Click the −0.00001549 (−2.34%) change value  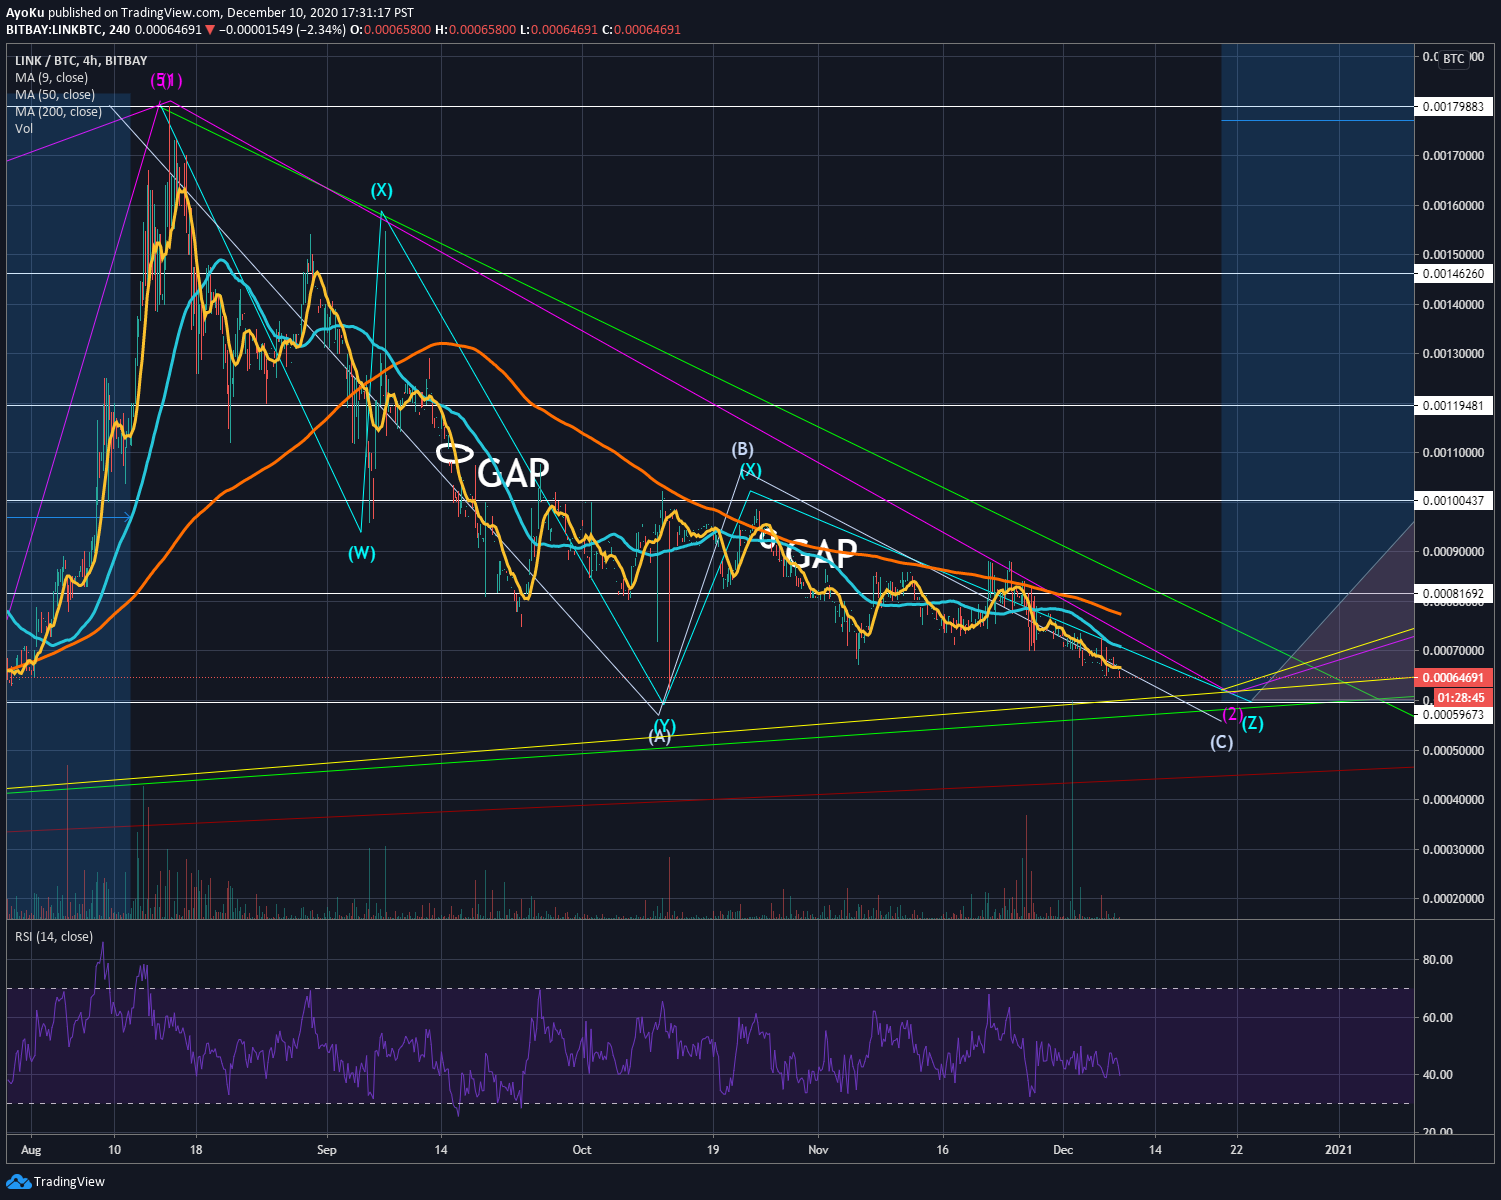[283, 30]
